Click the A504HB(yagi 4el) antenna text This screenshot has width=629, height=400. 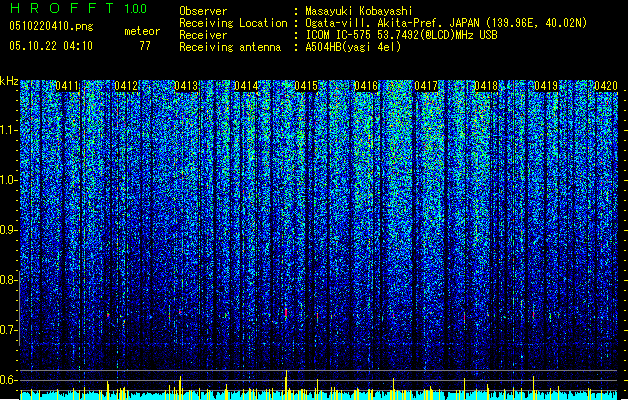click(x=353, y=47)
